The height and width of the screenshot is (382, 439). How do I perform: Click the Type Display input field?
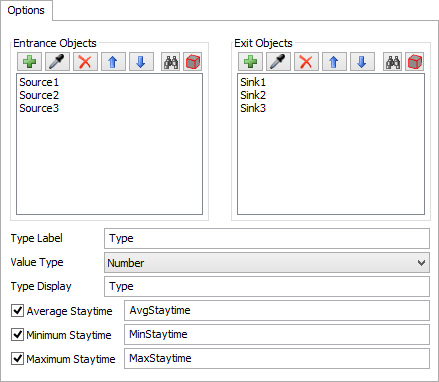267,286
